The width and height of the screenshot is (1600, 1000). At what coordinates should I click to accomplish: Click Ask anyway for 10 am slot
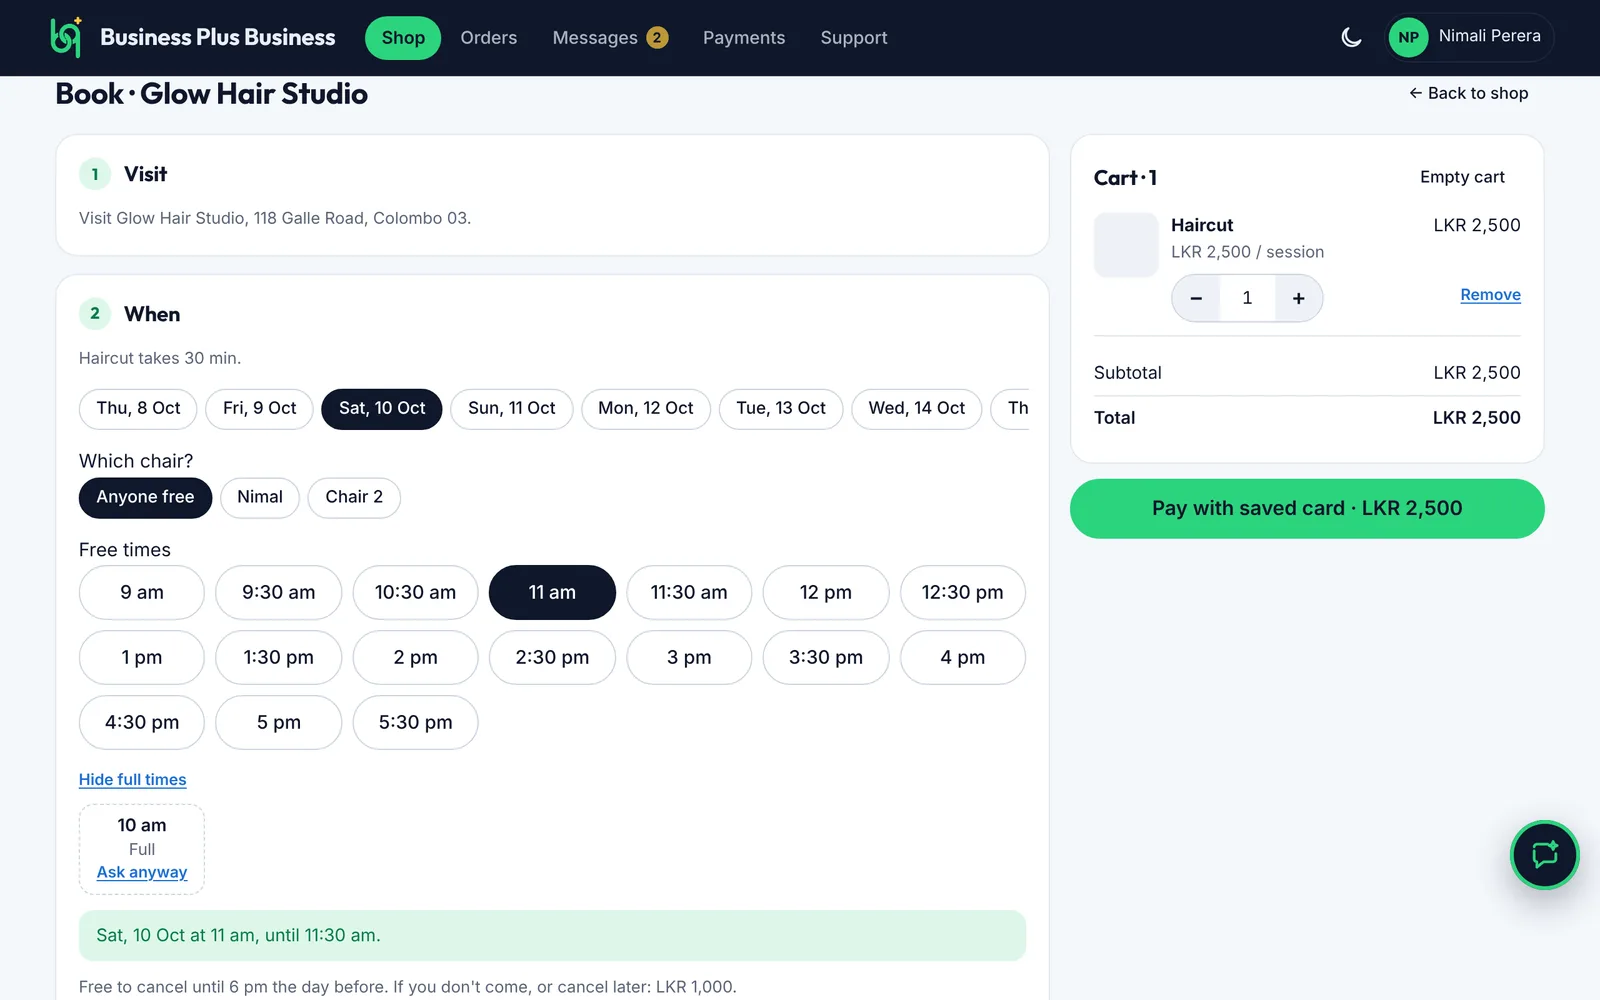click(x=142, y=872)
